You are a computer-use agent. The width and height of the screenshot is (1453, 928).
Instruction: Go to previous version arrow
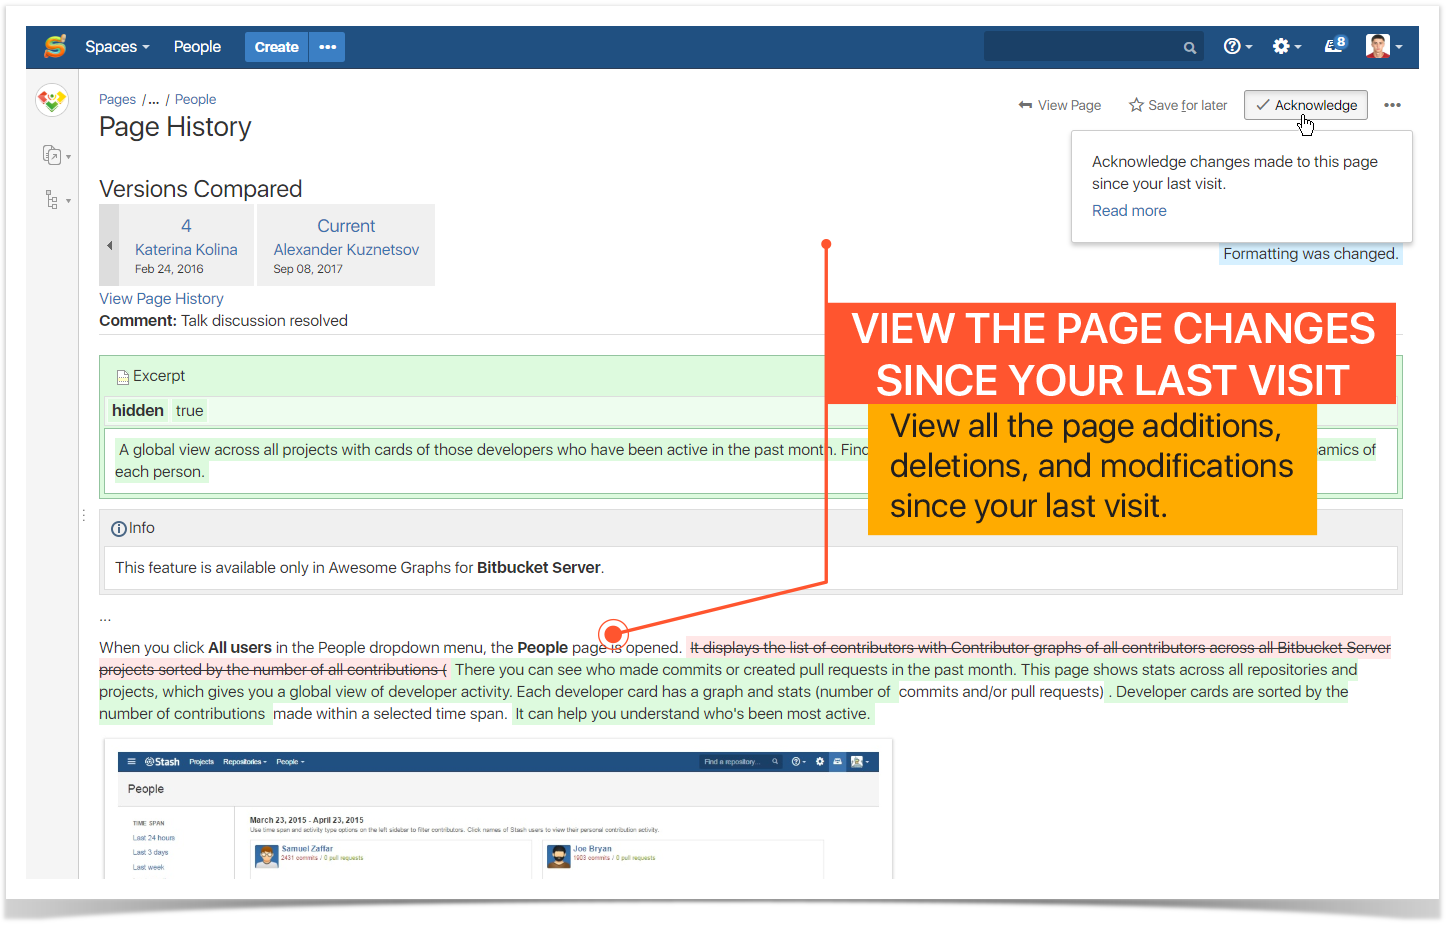[109, 245]
